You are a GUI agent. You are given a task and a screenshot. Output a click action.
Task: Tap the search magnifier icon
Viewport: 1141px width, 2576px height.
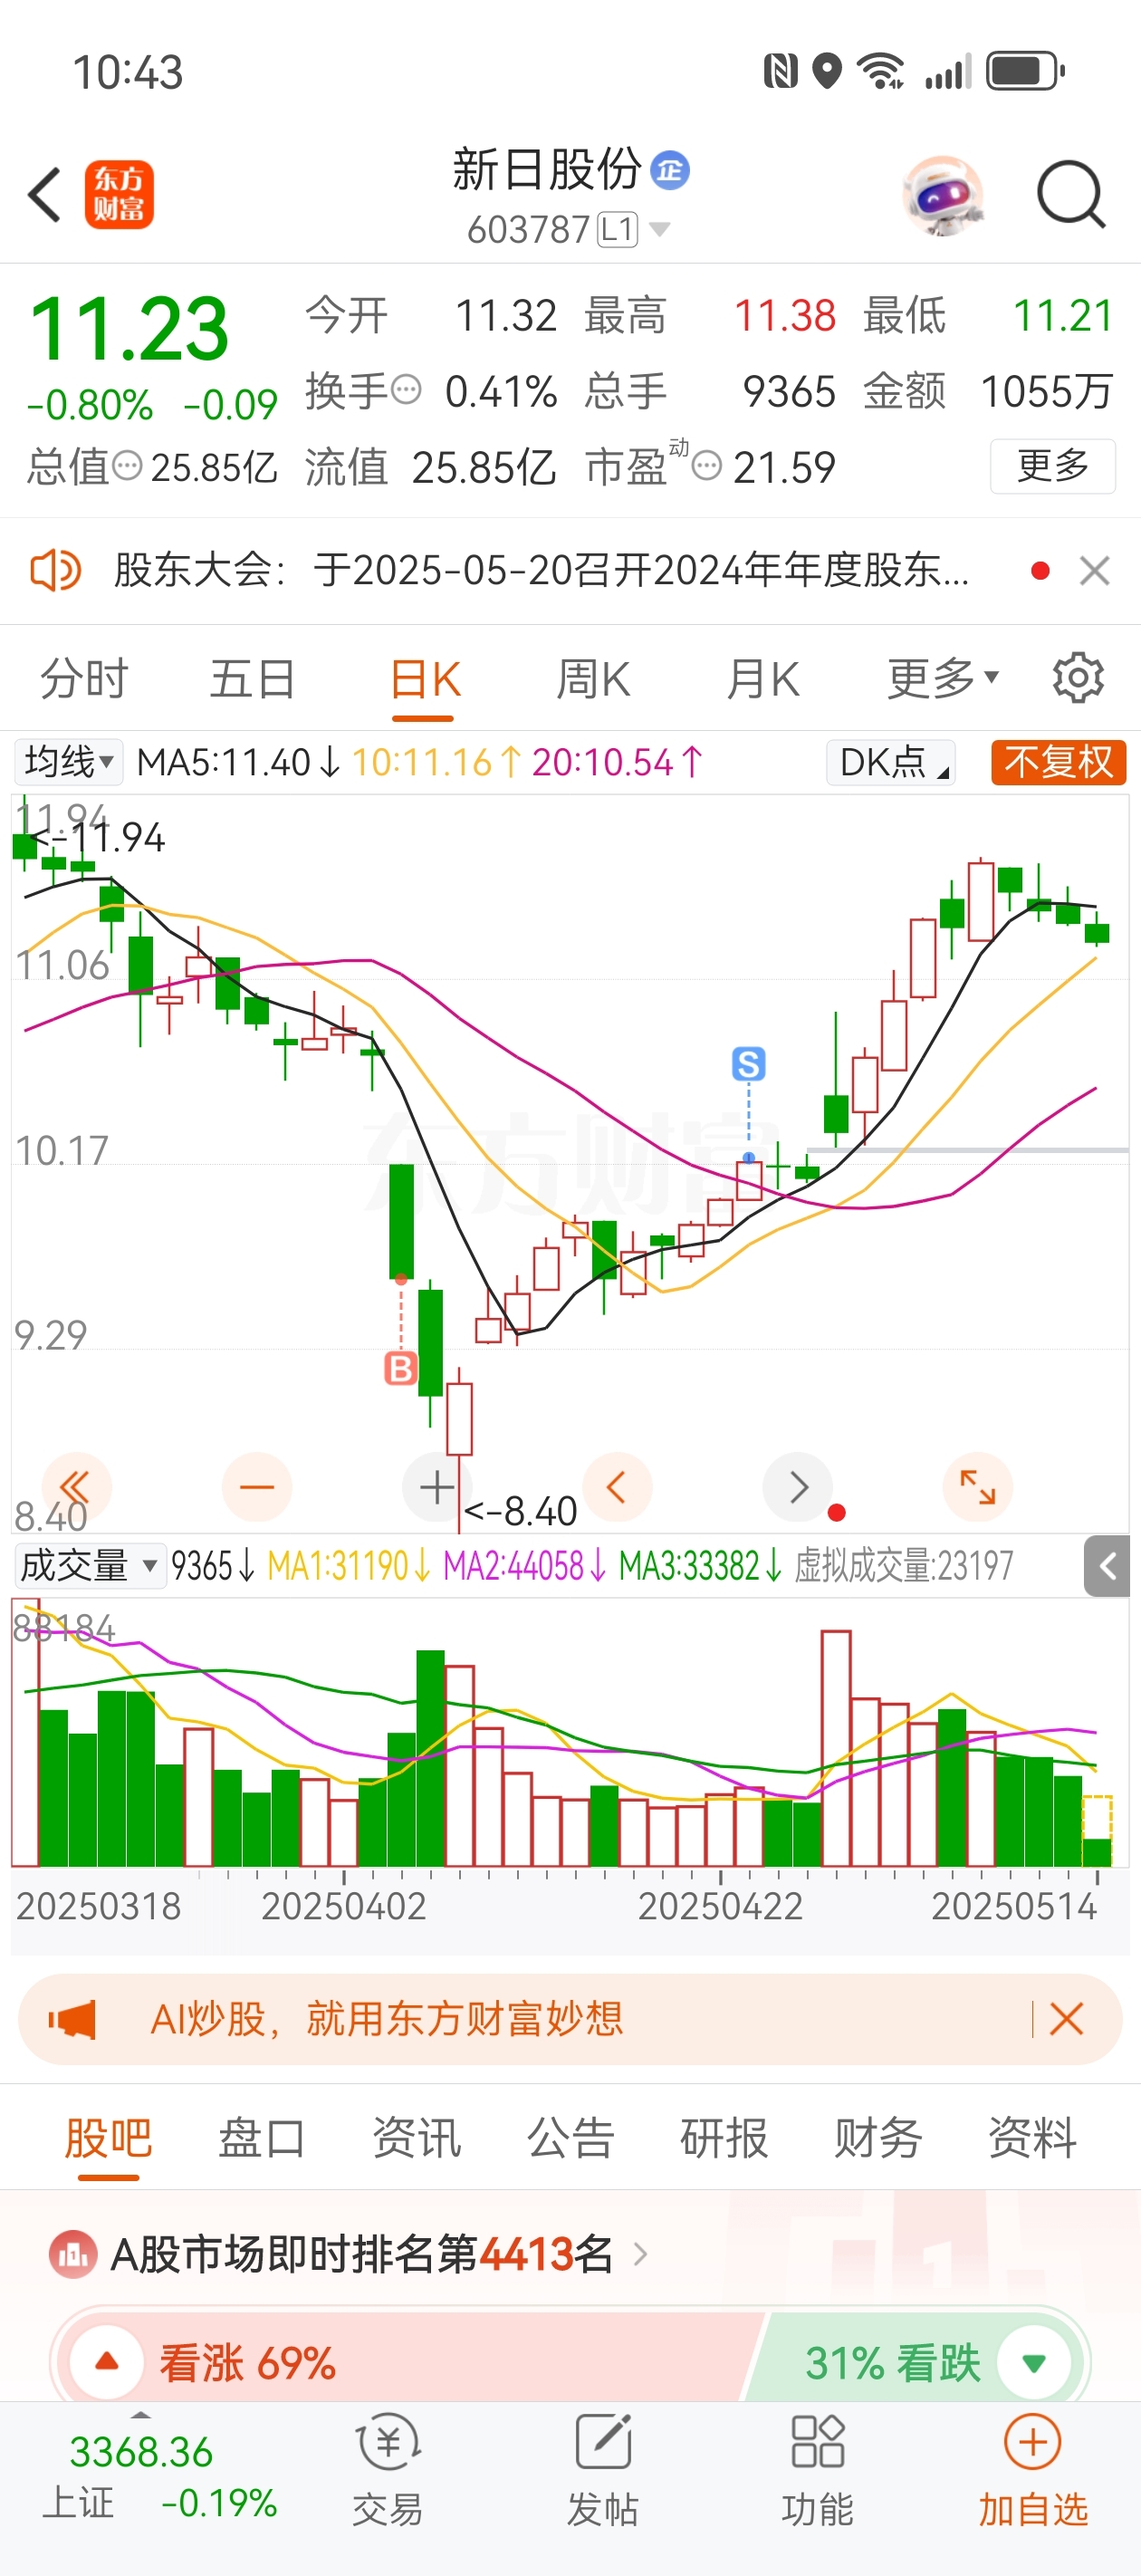[1071, 195]
